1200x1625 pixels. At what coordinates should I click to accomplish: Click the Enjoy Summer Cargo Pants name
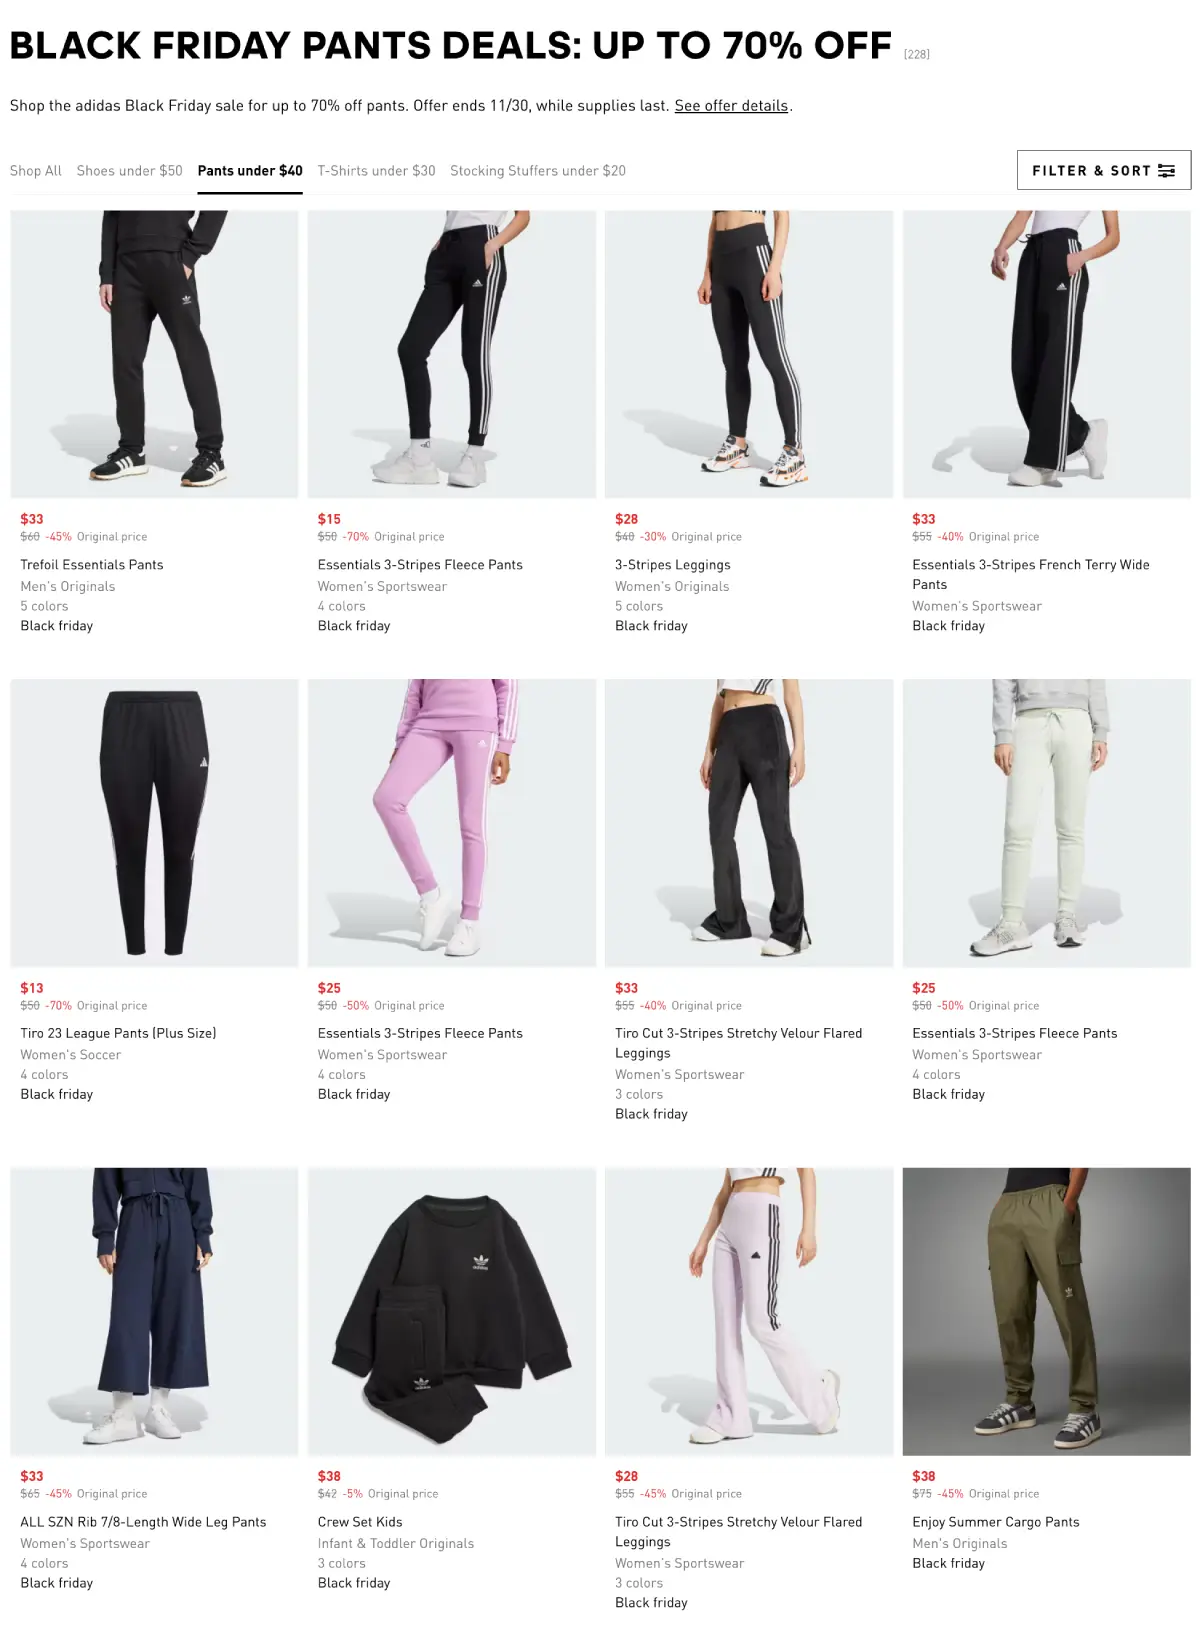pyautogui.click(x=996, y=1522)
